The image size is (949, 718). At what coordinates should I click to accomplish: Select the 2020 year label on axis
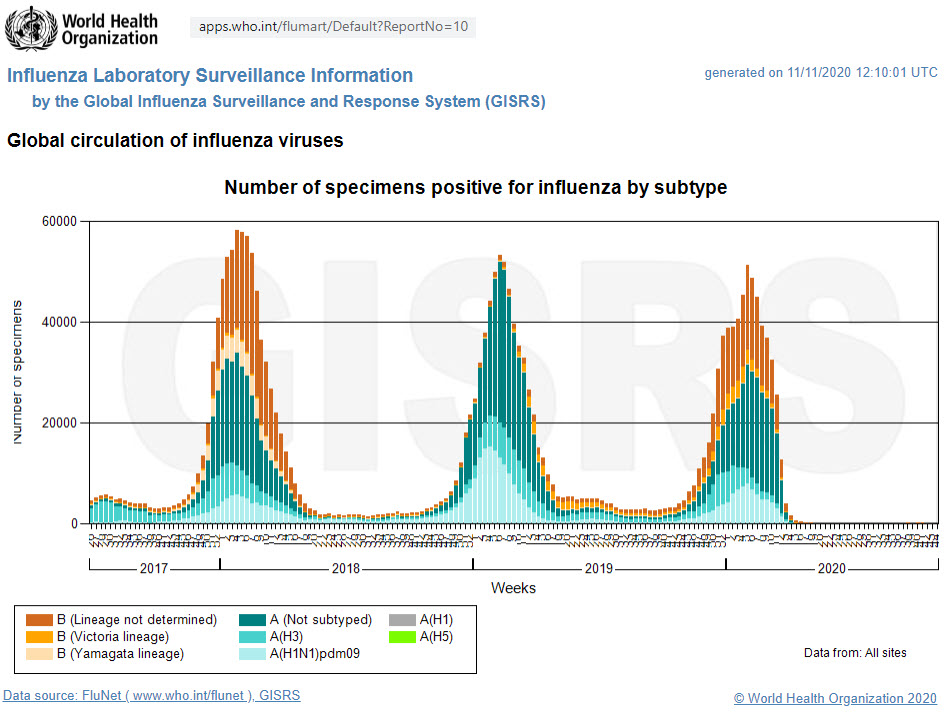pos(832,568)
